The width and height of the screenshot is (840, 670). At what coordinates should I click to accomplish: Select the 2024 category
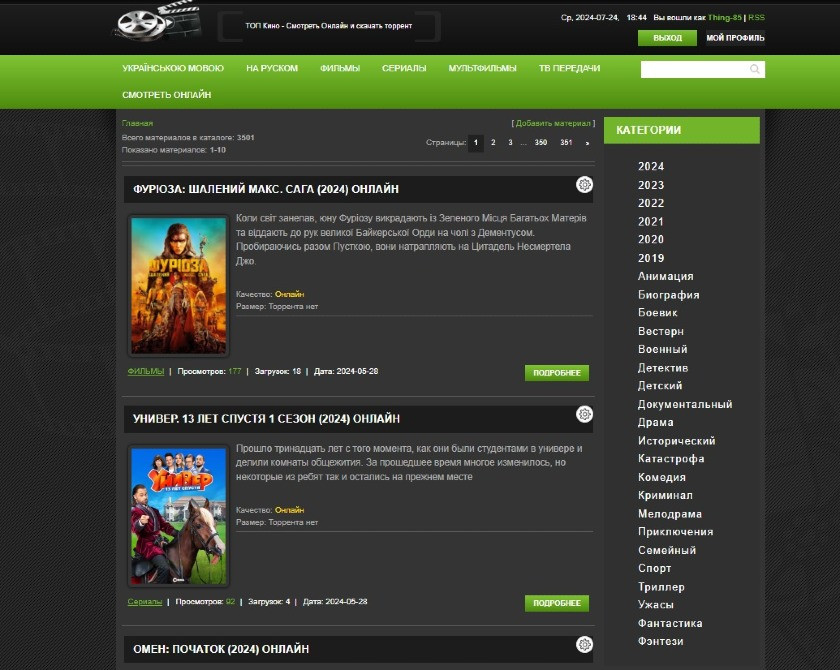point(651,167)
